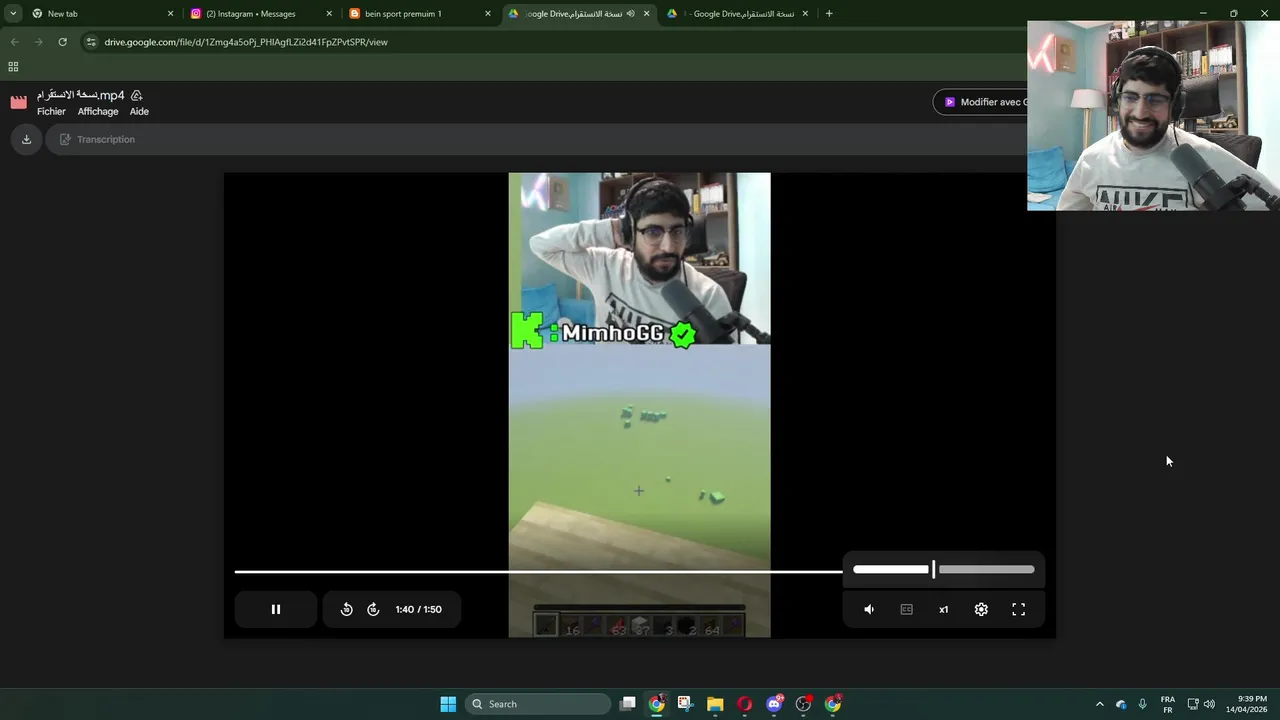Go back to the previous page

[14, 42]
